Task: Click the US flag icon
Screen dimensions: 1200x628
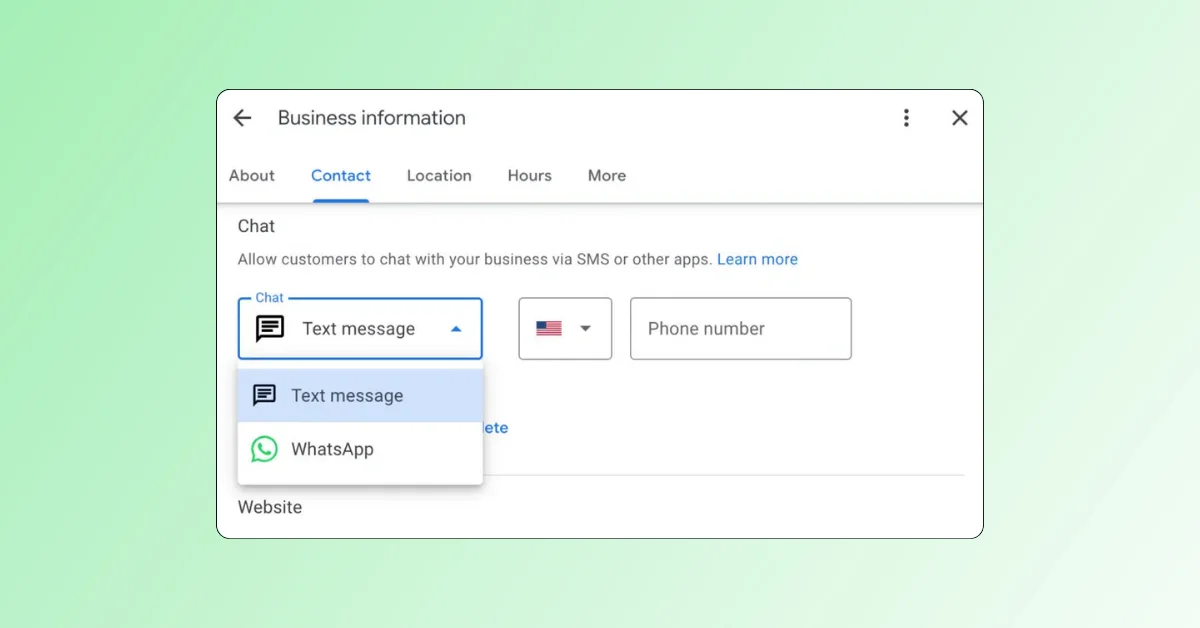Action: [549, 328]
